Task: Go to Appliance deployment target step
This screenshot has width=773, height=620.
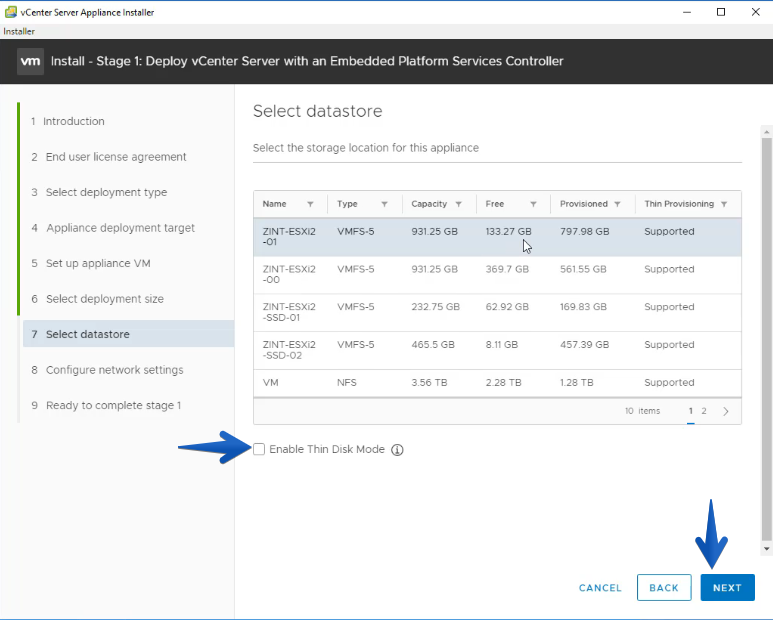Action: click(x=113, y=228)
